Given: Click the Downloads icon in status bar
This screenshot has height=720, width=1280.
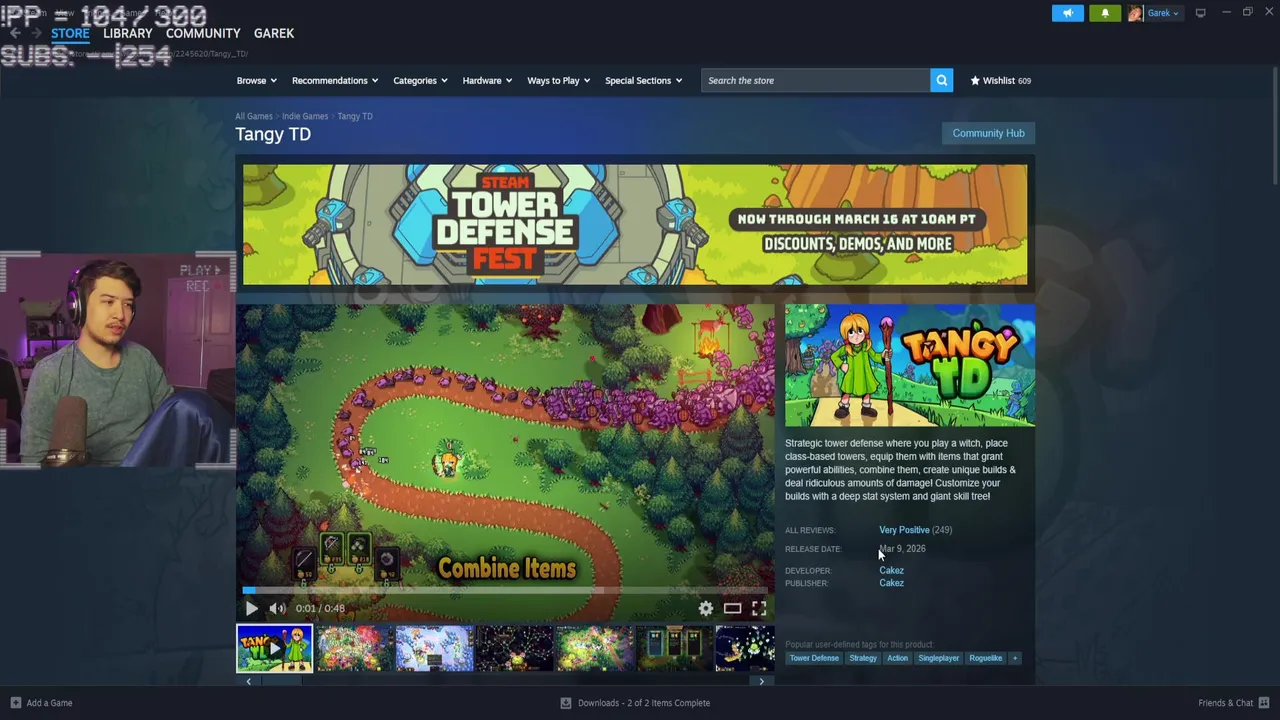Looking at the screenshot, I should pyautogui.click(x=566, y=703).
